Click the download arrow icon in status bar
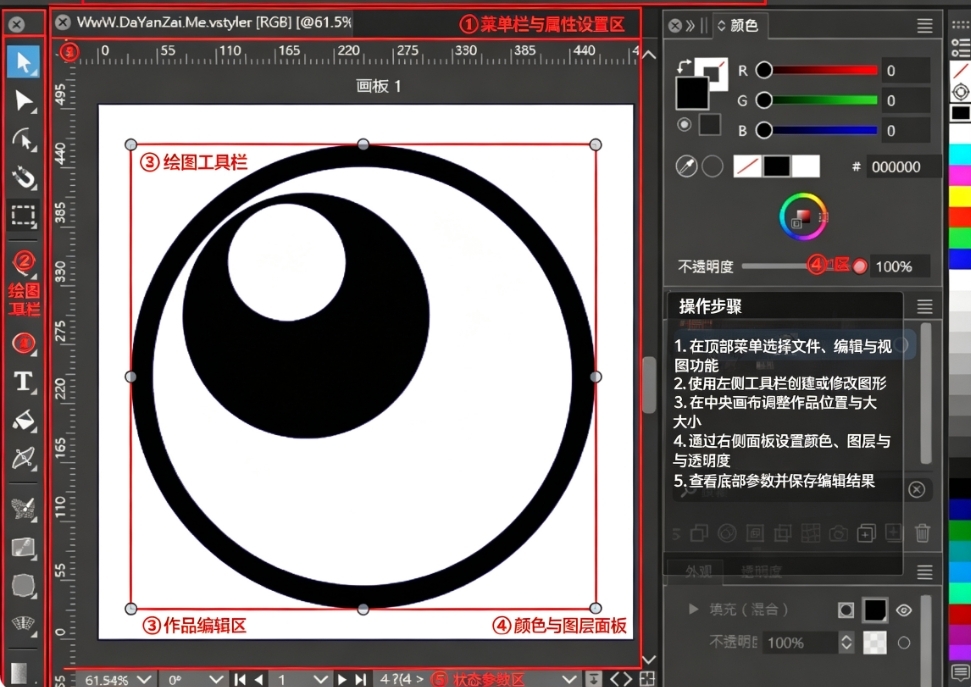Viewport: 971px width, 687px height. pyautogui.click(x=593, y=679)
